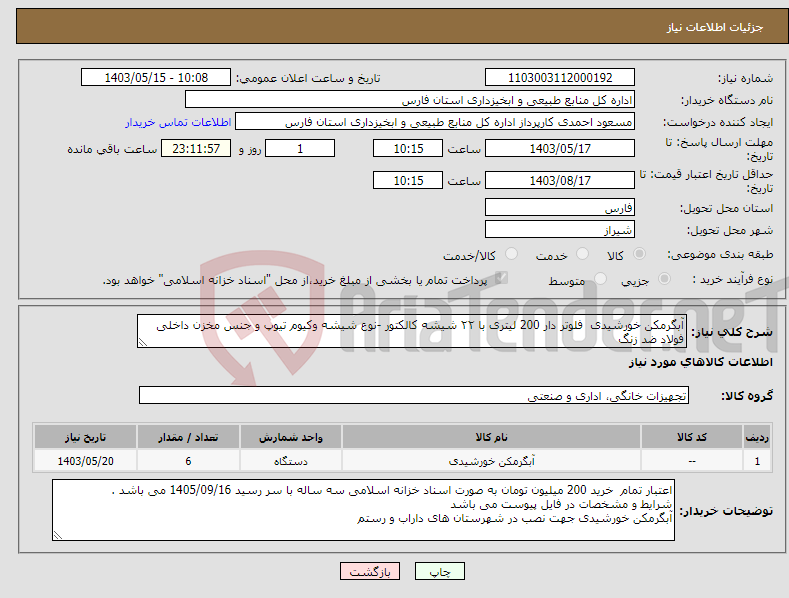Click the delivery city field شیراز
The image size is (789, 598).
coord(560,230)
